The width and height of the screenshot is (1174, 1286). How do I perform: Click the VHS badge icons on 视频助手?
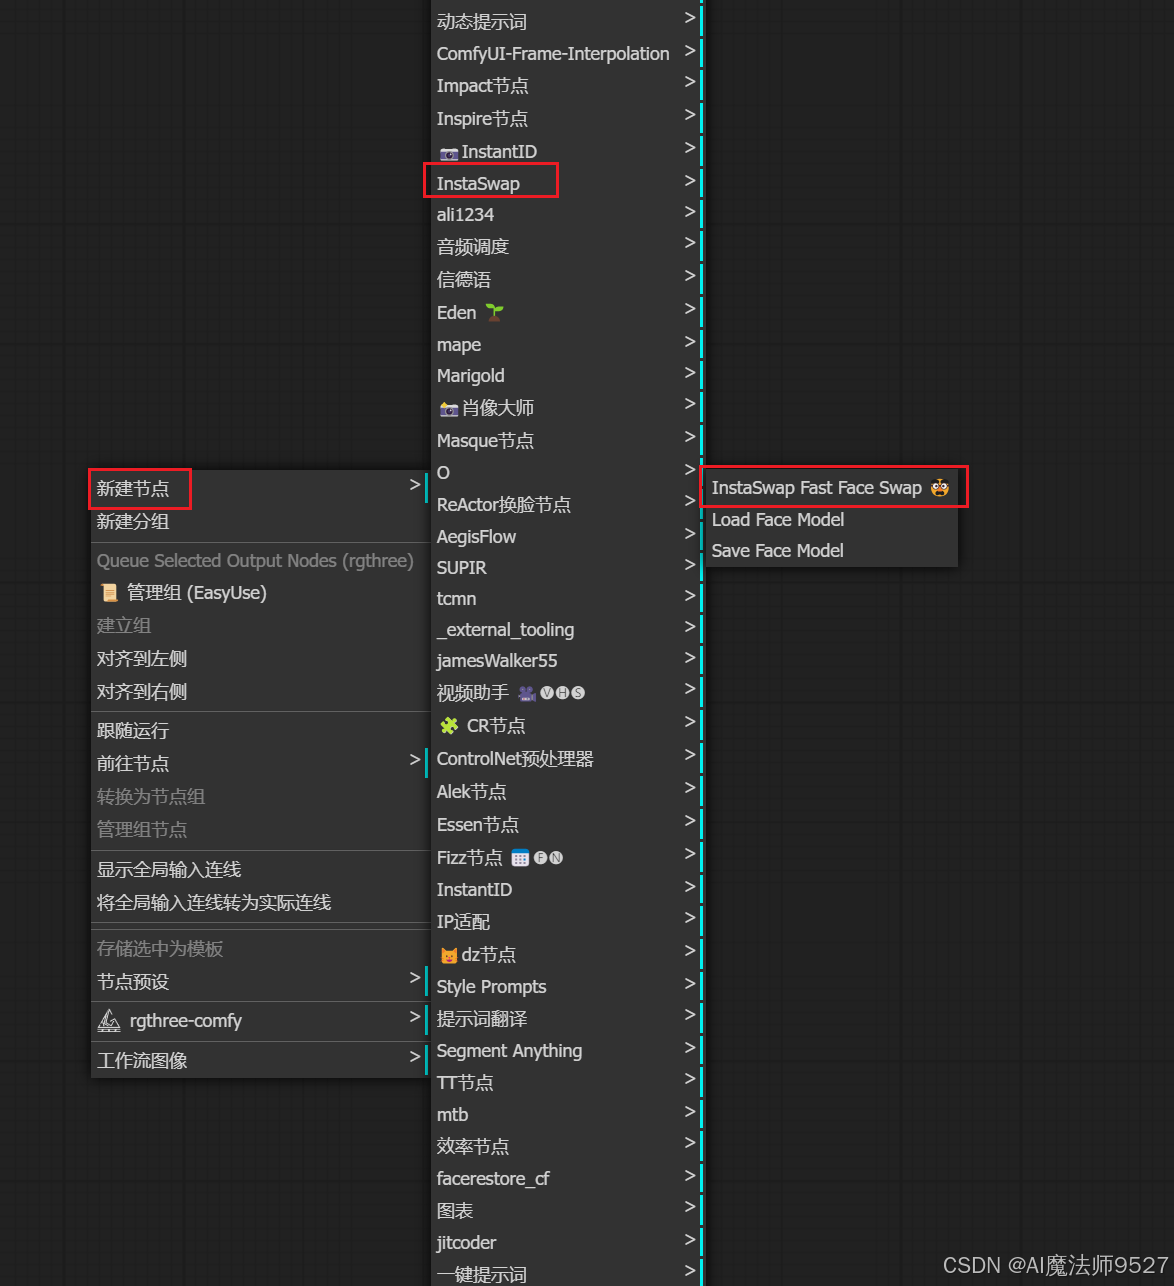(563, 693)
